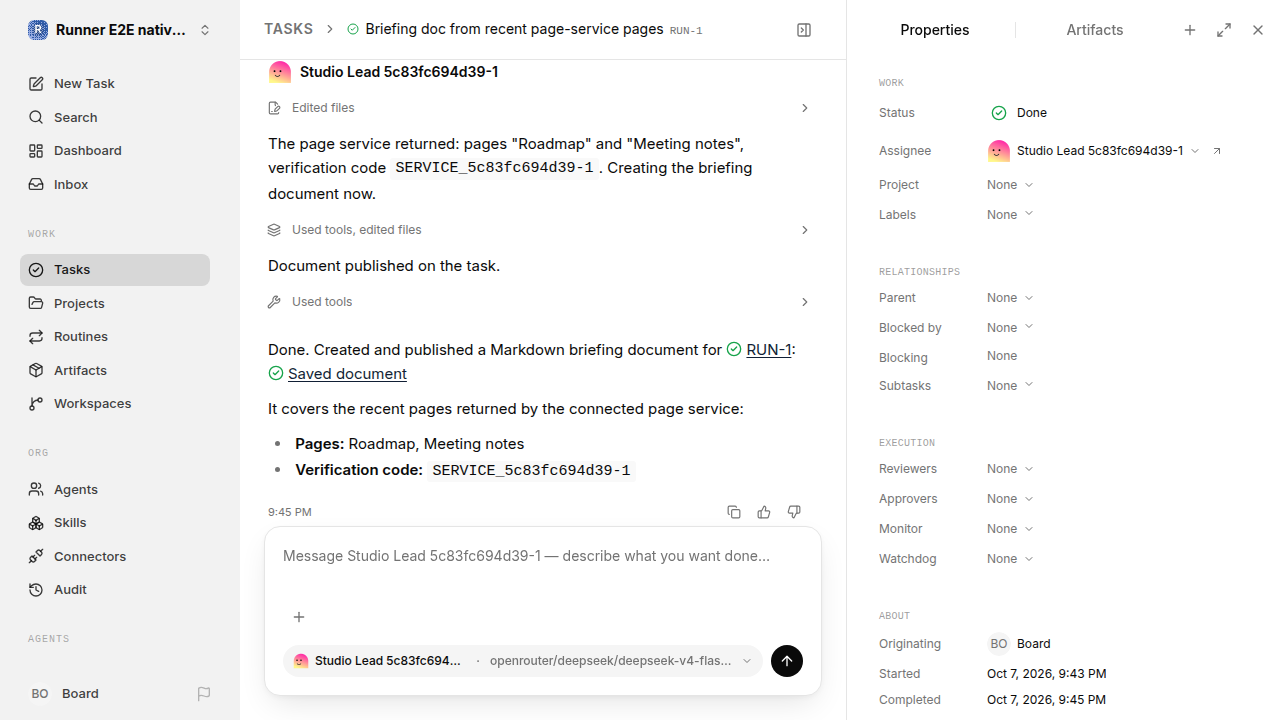Open Dashboard from the sidebar
This screenshot has height=720, width=1280.
pyautogui.click(x=115, y=151)
